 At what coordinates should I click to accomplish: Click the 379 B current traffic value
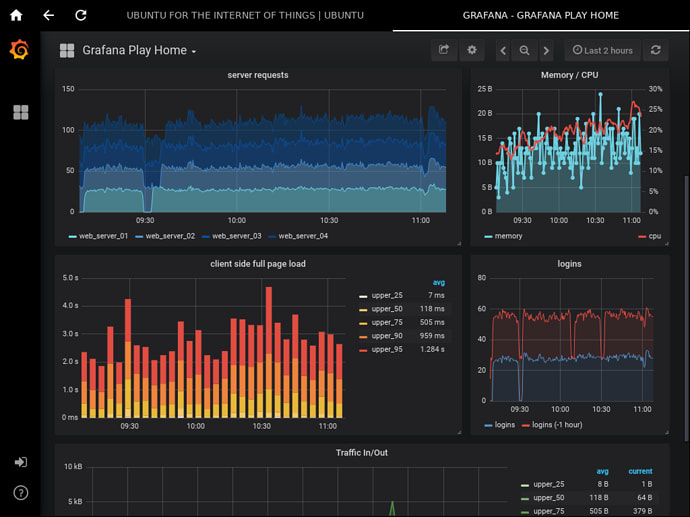(643, 511)
